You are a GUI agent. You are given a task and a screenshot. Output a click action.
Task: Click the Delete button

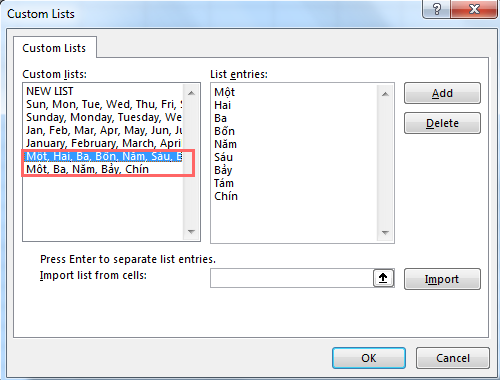442,123
